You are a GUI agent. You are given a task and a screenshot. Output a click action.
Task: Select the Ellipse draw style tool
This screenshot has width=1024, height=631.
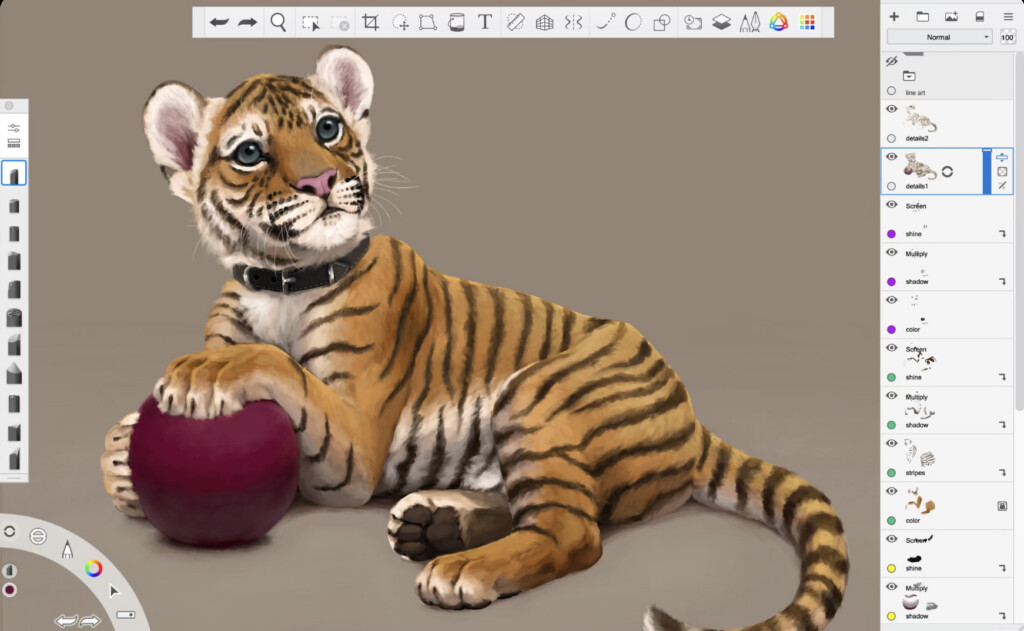pos(633,23)
